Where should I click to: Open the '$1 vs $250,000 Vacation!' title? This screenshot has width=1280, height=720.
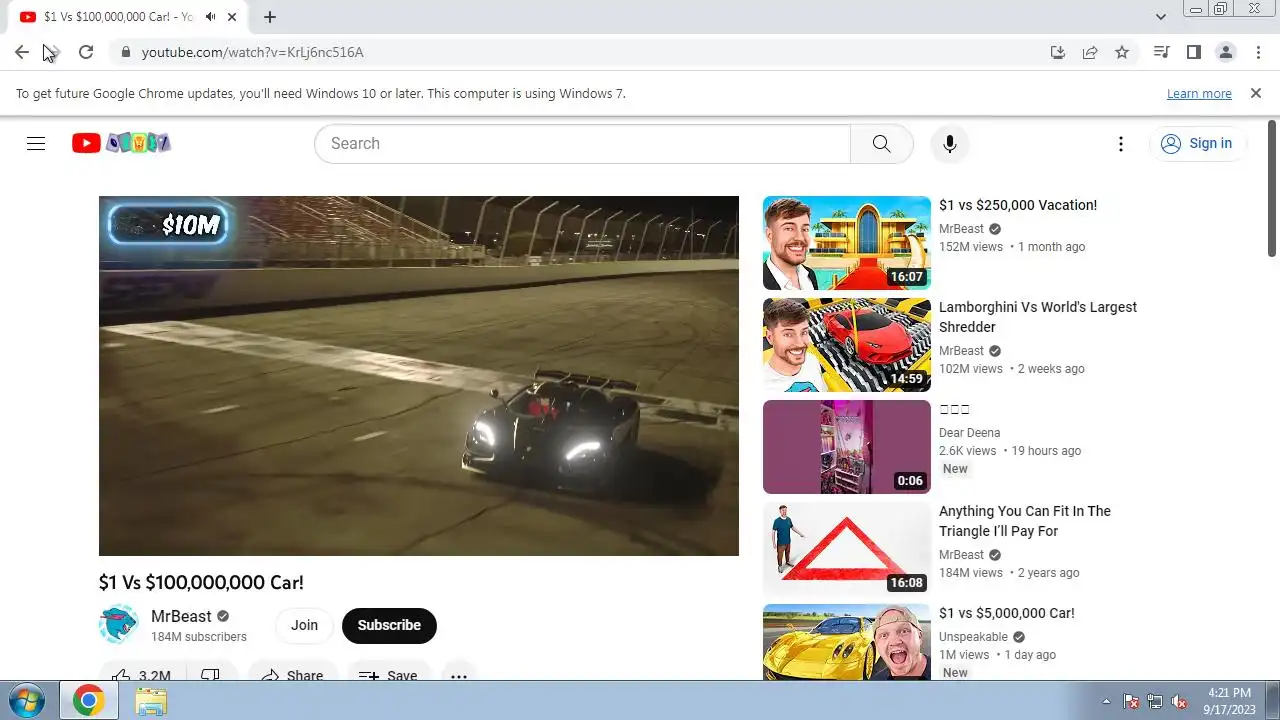coord(1018,205)
